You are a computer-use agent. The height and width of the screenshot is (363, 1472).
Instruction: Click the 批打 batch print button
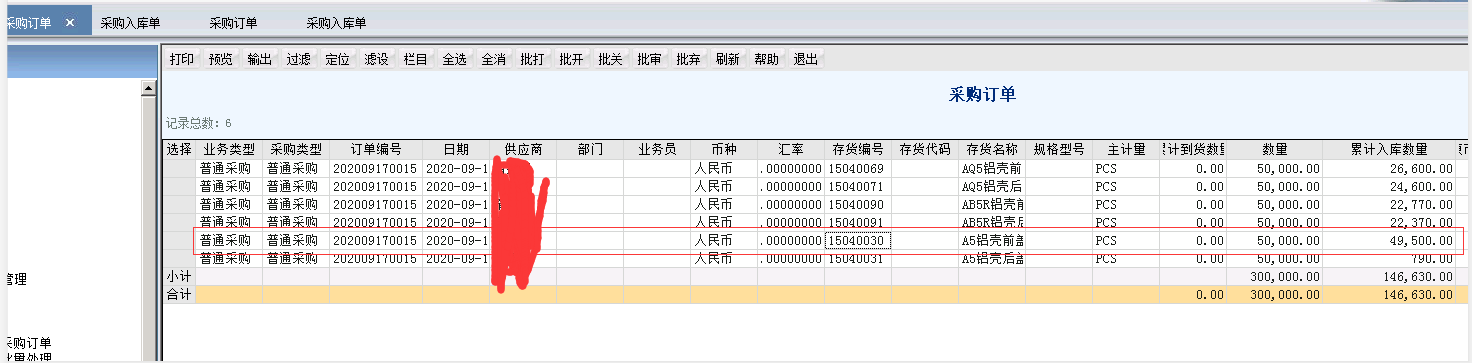point(533,60)
